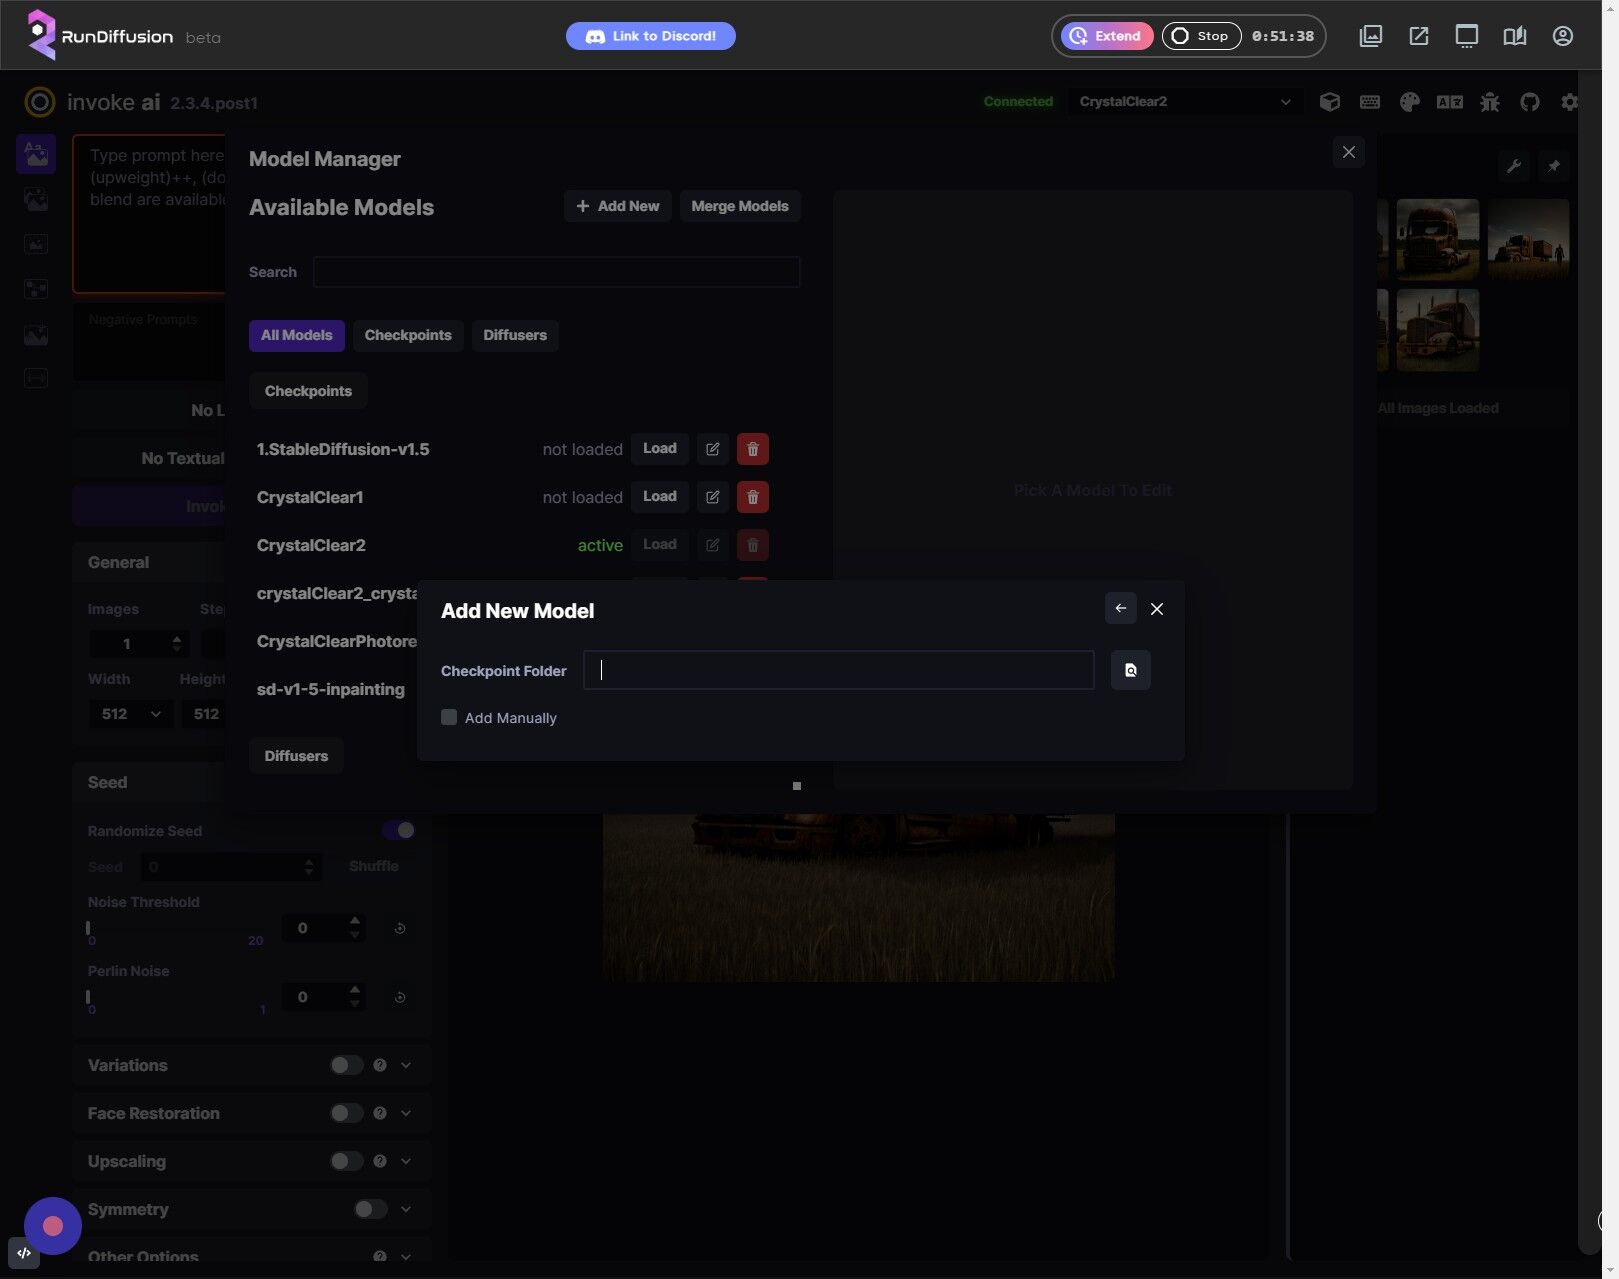Open the theme palette icon

1409,102
